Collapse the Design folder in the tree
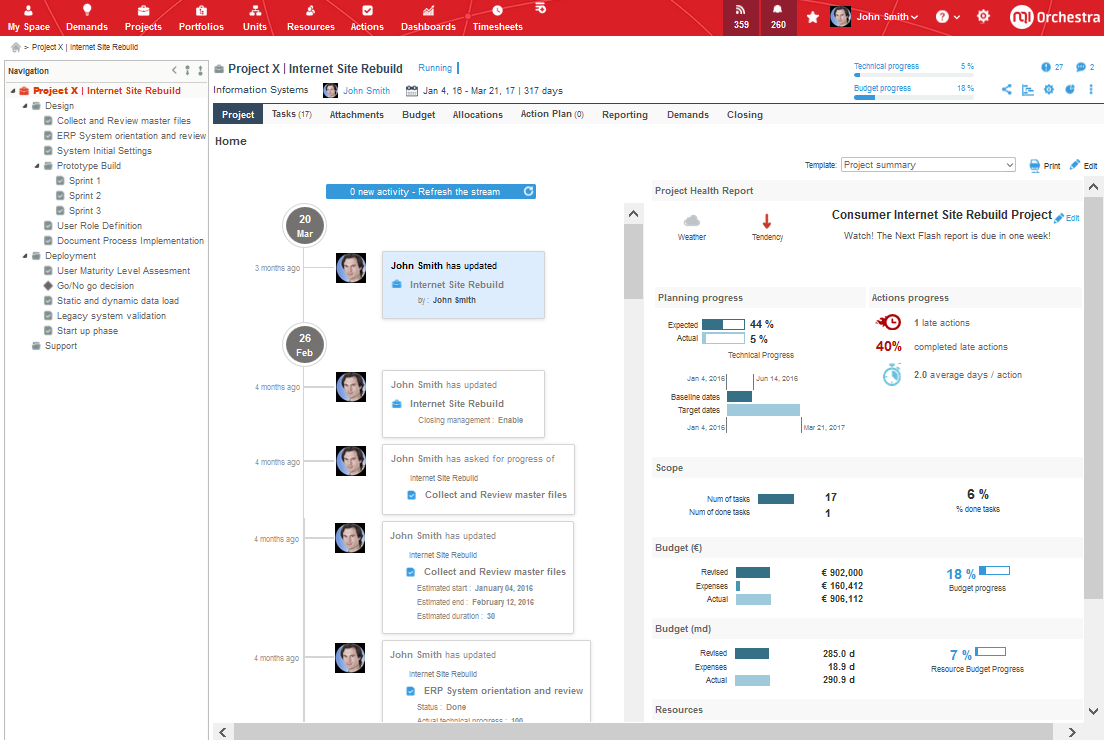 point(25,106)
